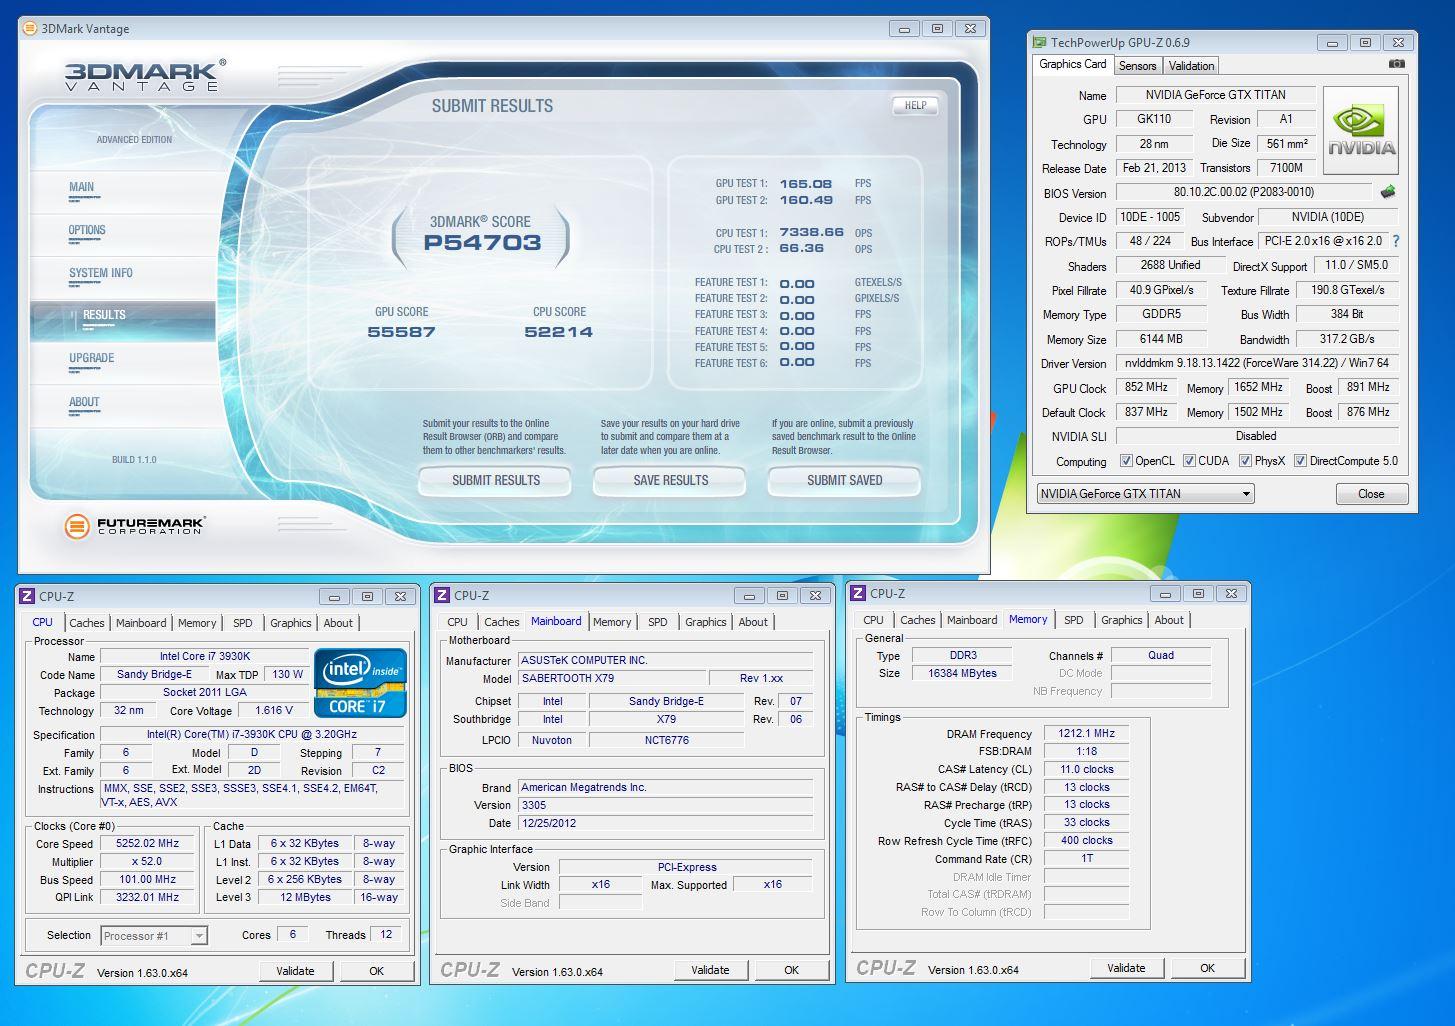This screenshot has width=1455, height=1026.
Task: Click OK in CPU tab CPU-Z window
Action: [x=376, y=971]
